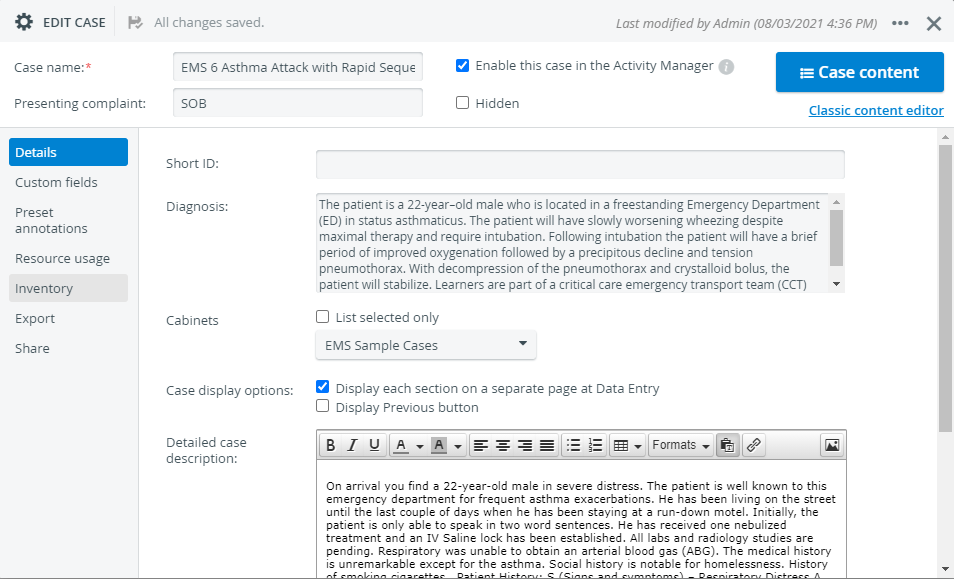Screen dimensions: 954x579
Task: Check the Hidden checkbox
Action: pos(462,103)
